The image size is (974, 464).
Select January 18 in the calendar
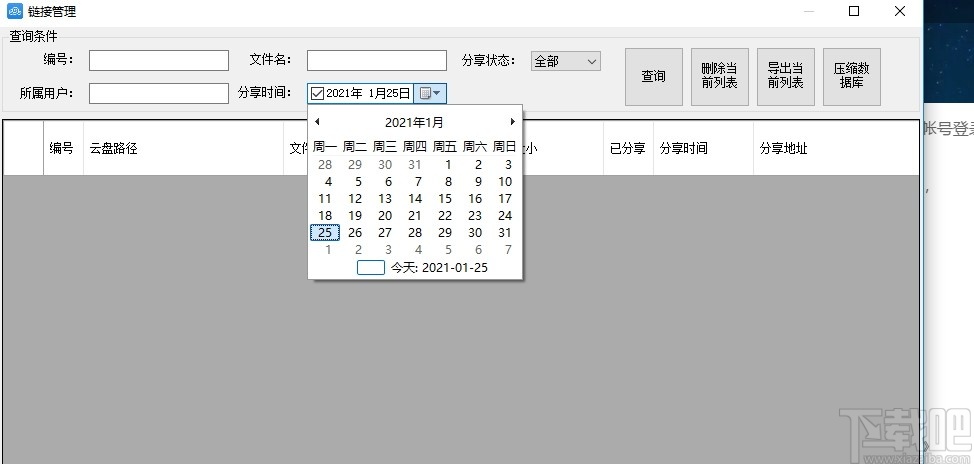pyautogui.click(x=325, y=216)
